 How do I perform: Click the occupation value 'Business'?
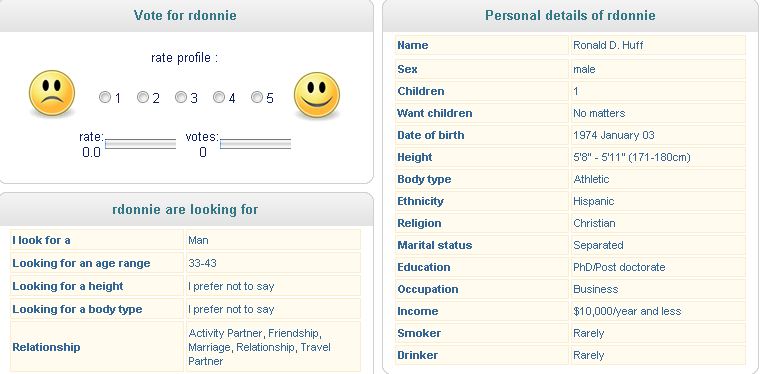tap(596, 289)
